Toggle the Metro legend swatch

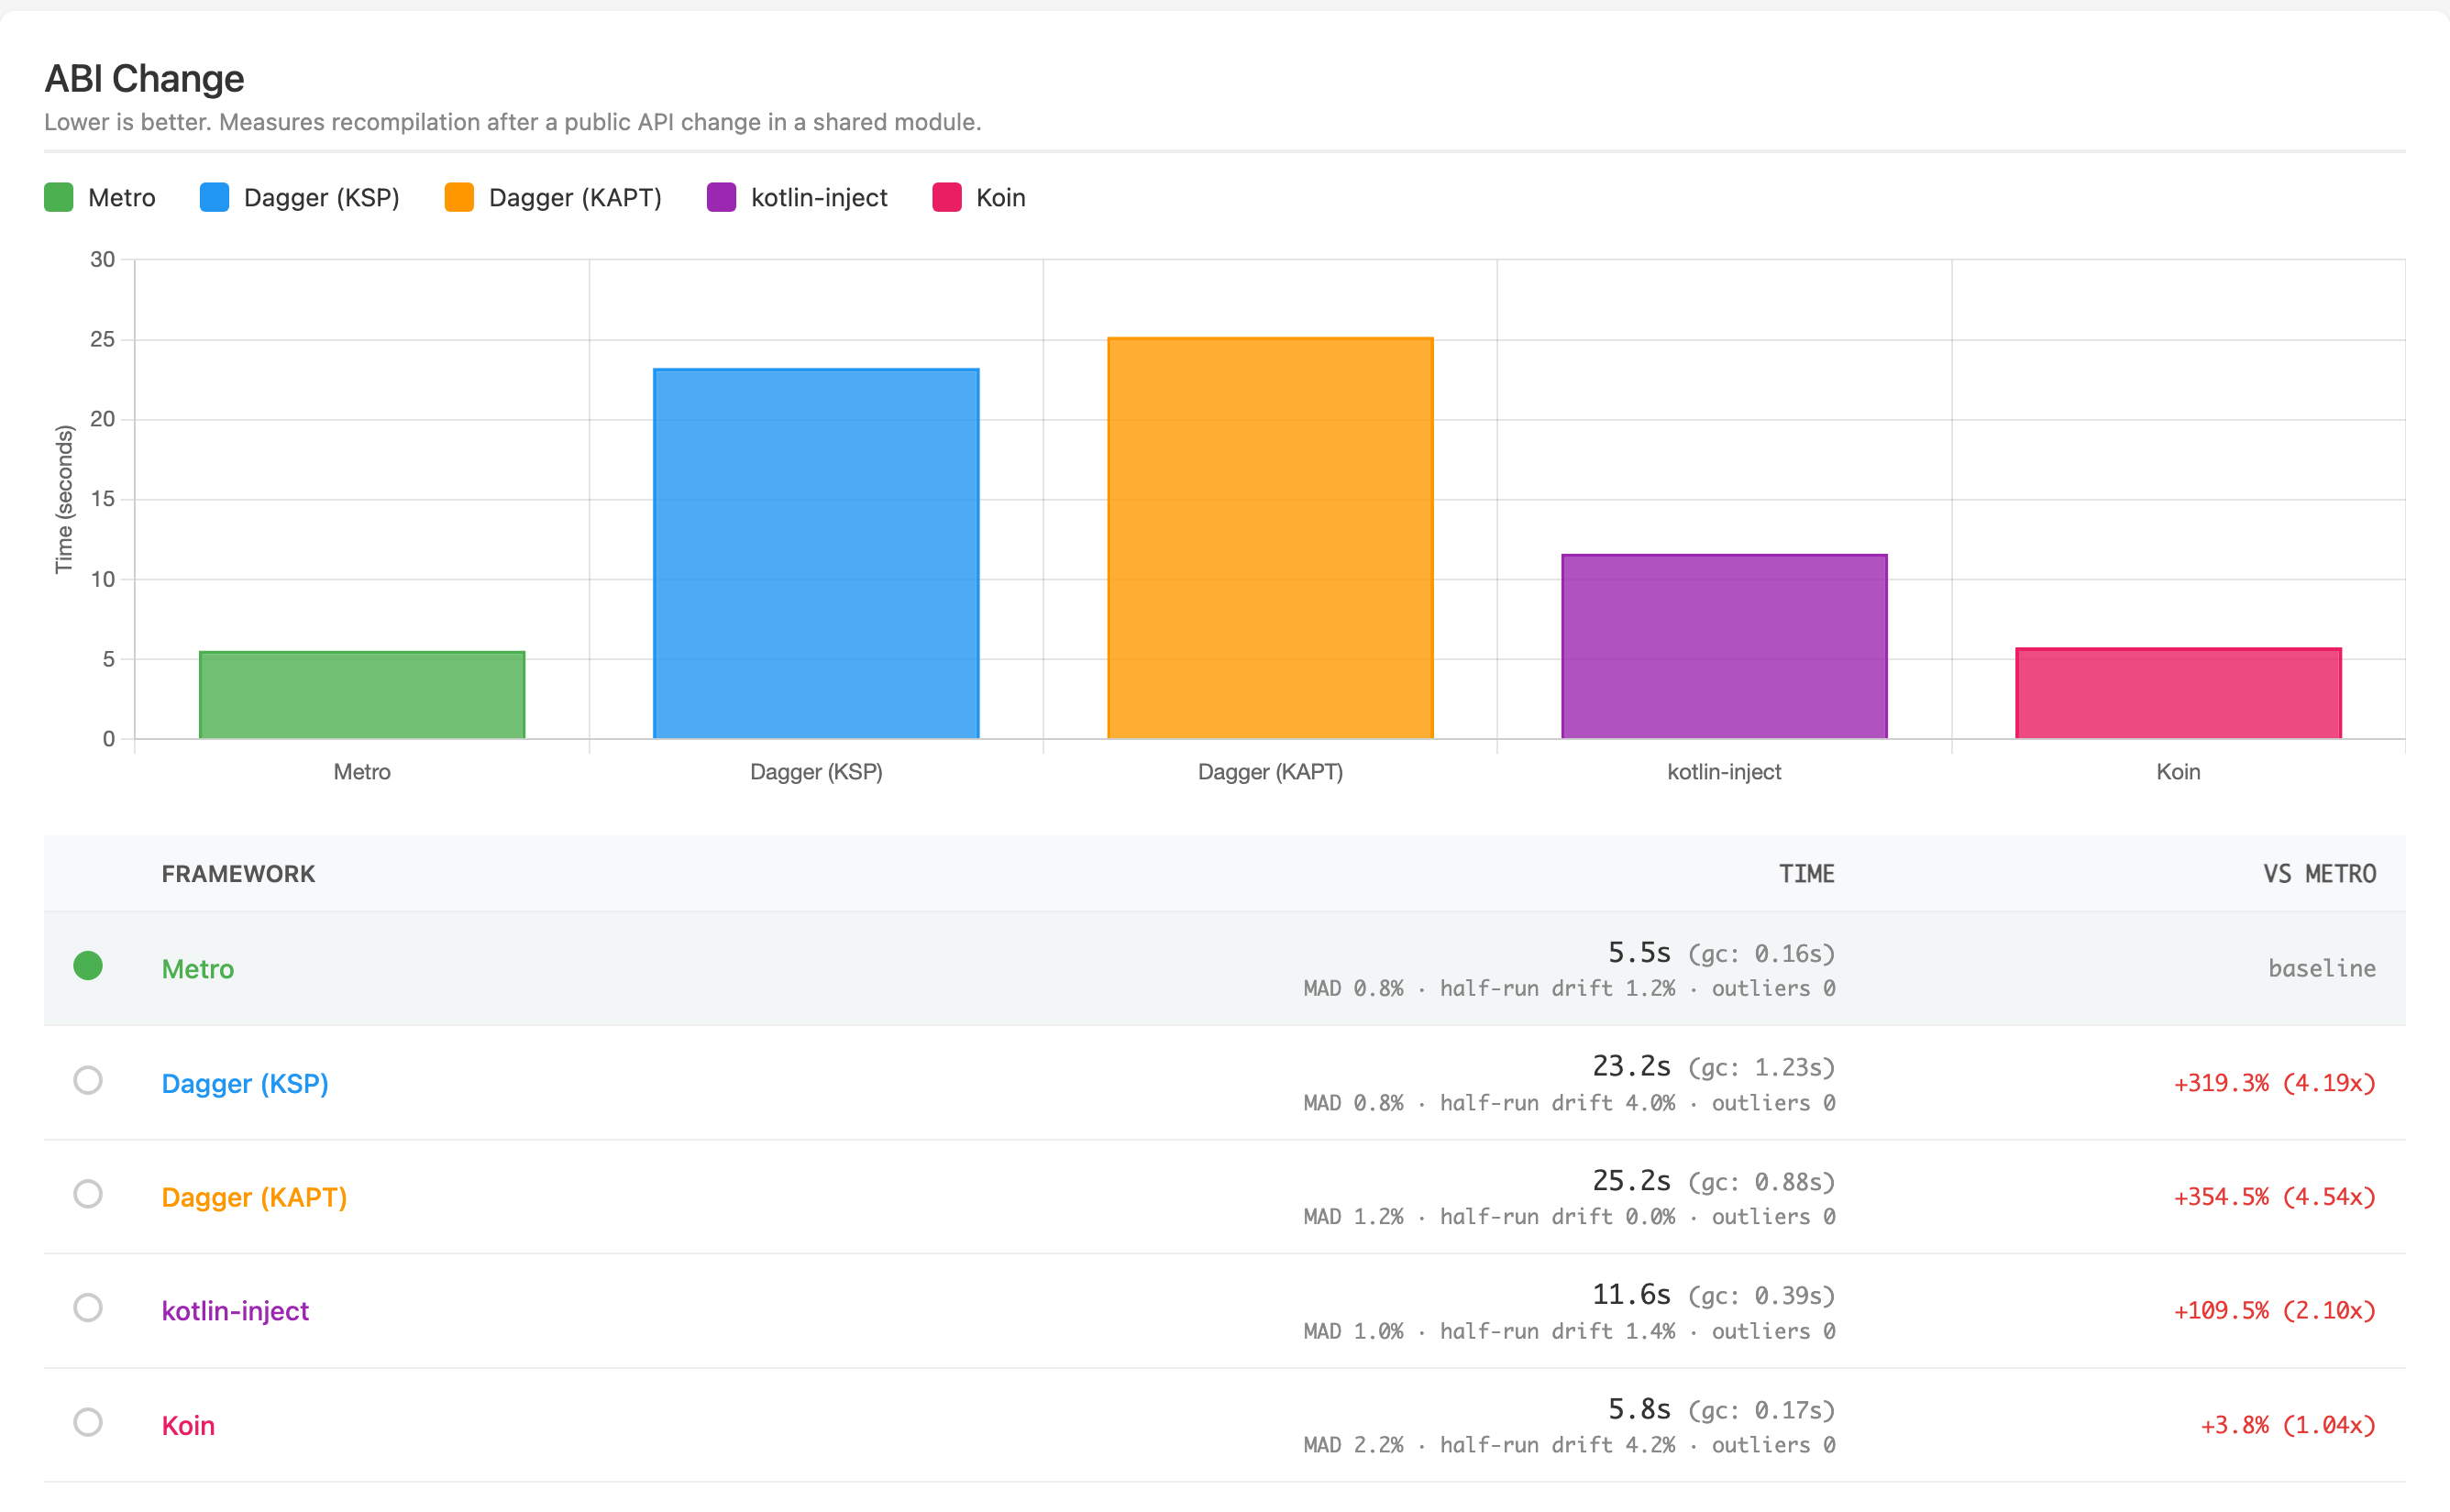click(x=59, y=197)
